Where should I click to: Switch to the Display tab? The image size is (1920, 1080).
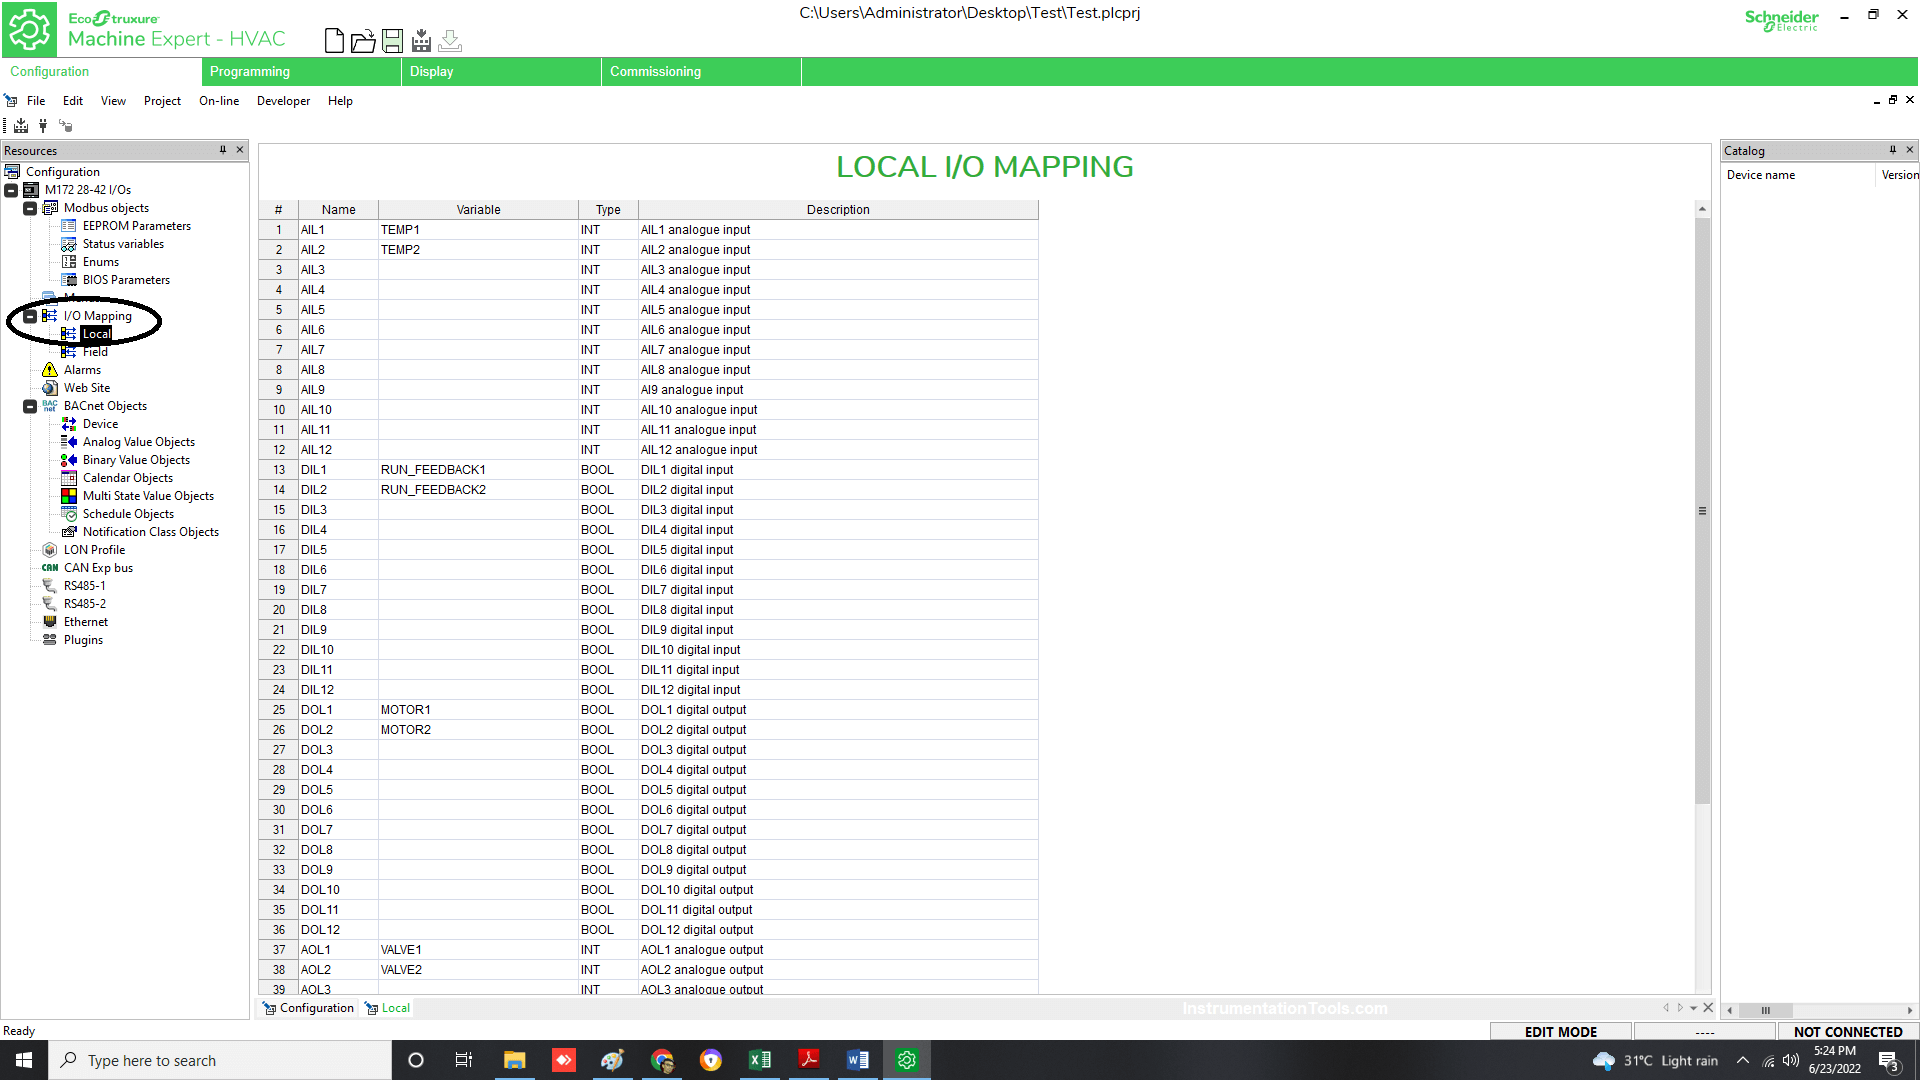click(501, 72)
